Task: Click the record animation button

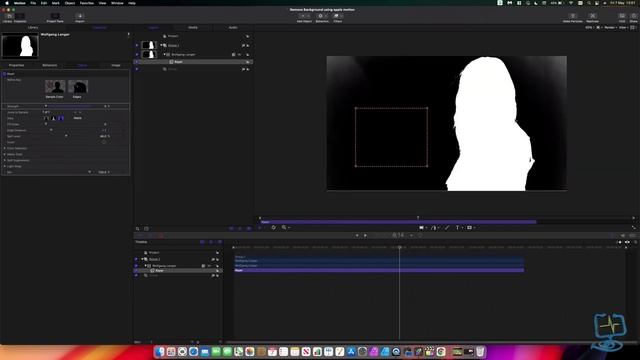Action: click(x=160, y=236)
